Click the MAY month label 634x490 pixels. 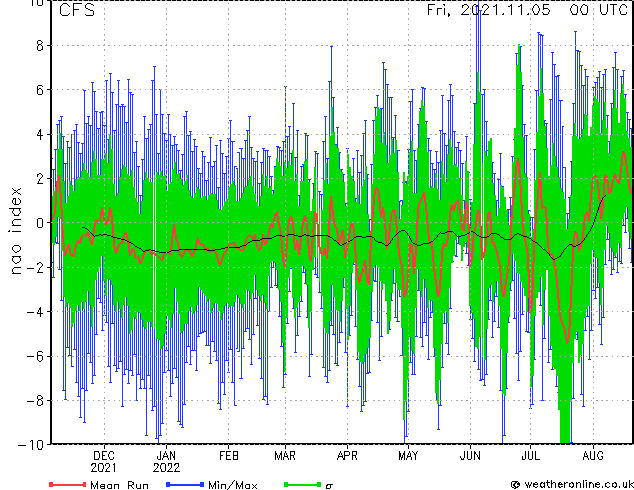pyautogui.click(x=408, y=456)
